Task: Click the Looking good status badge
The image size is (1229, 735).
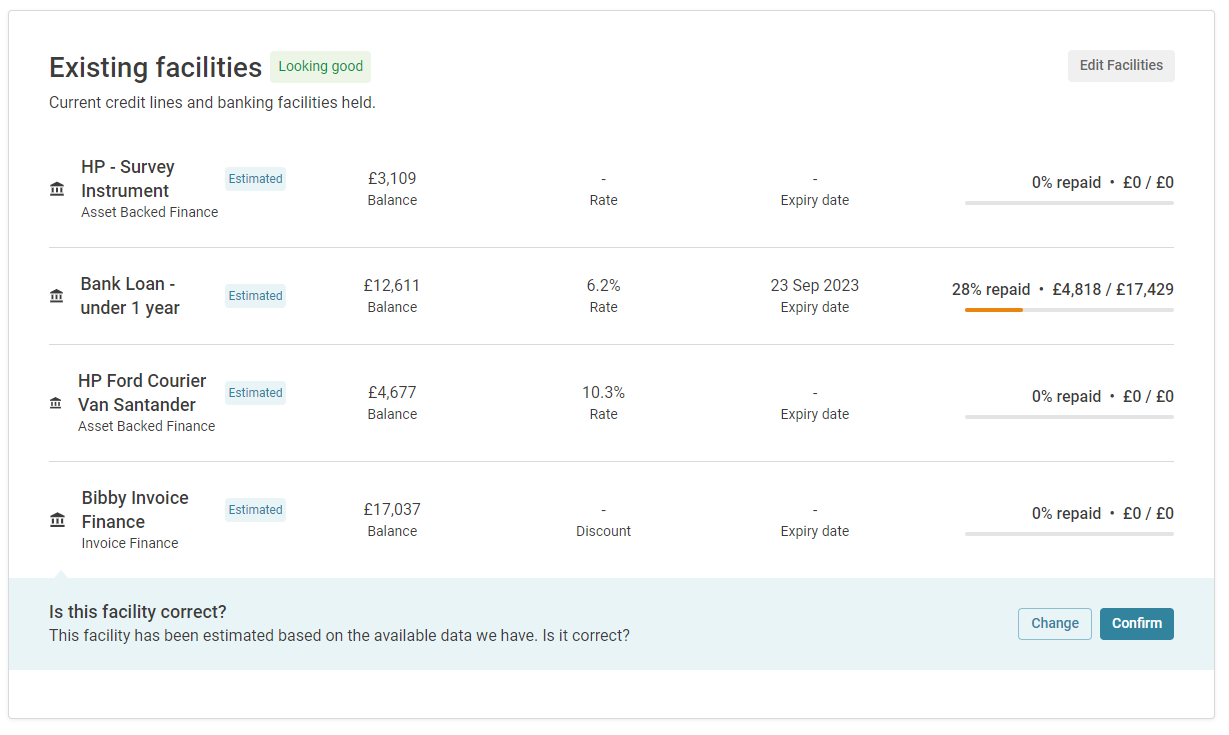Action: click(x=320, y=67)
